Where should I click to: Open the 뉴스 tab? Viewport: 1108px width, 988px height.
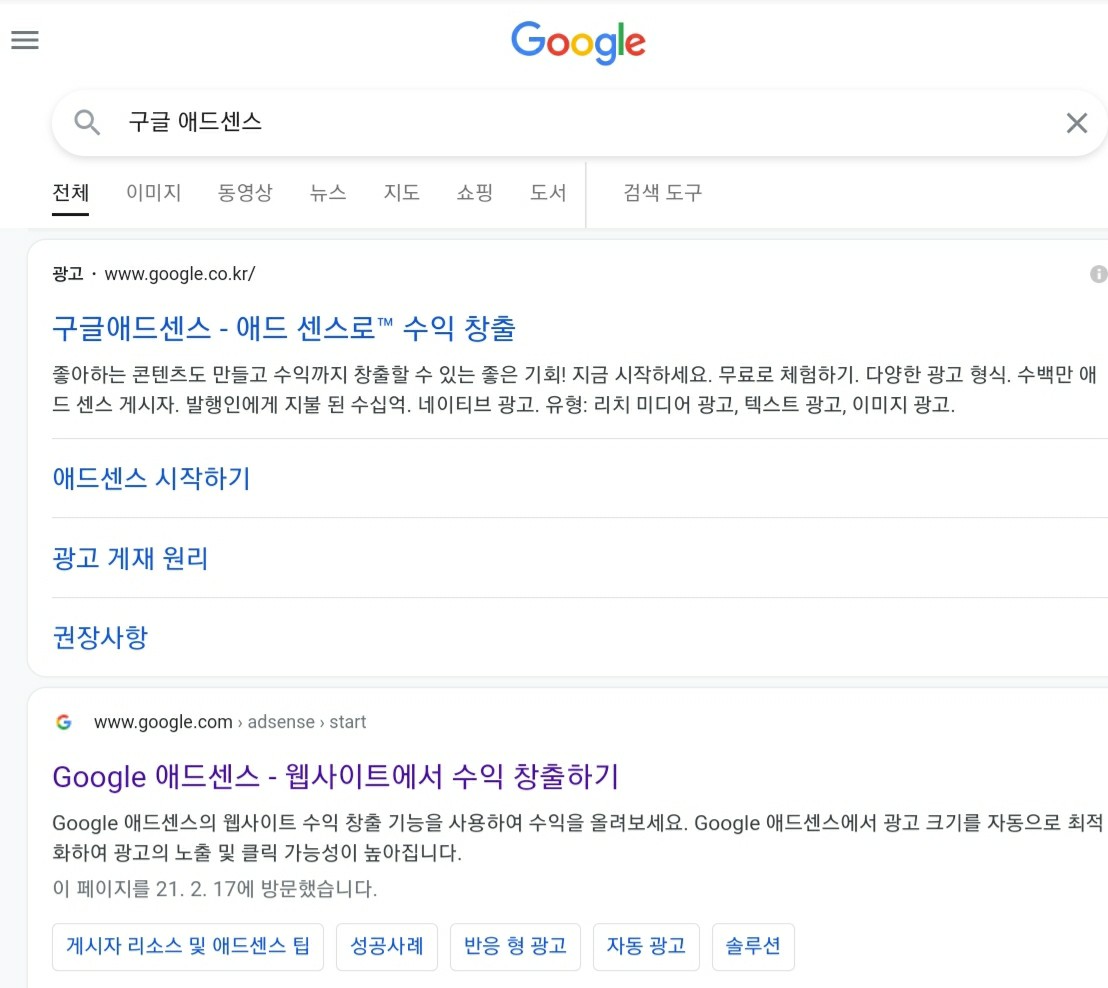coord(328,192)
